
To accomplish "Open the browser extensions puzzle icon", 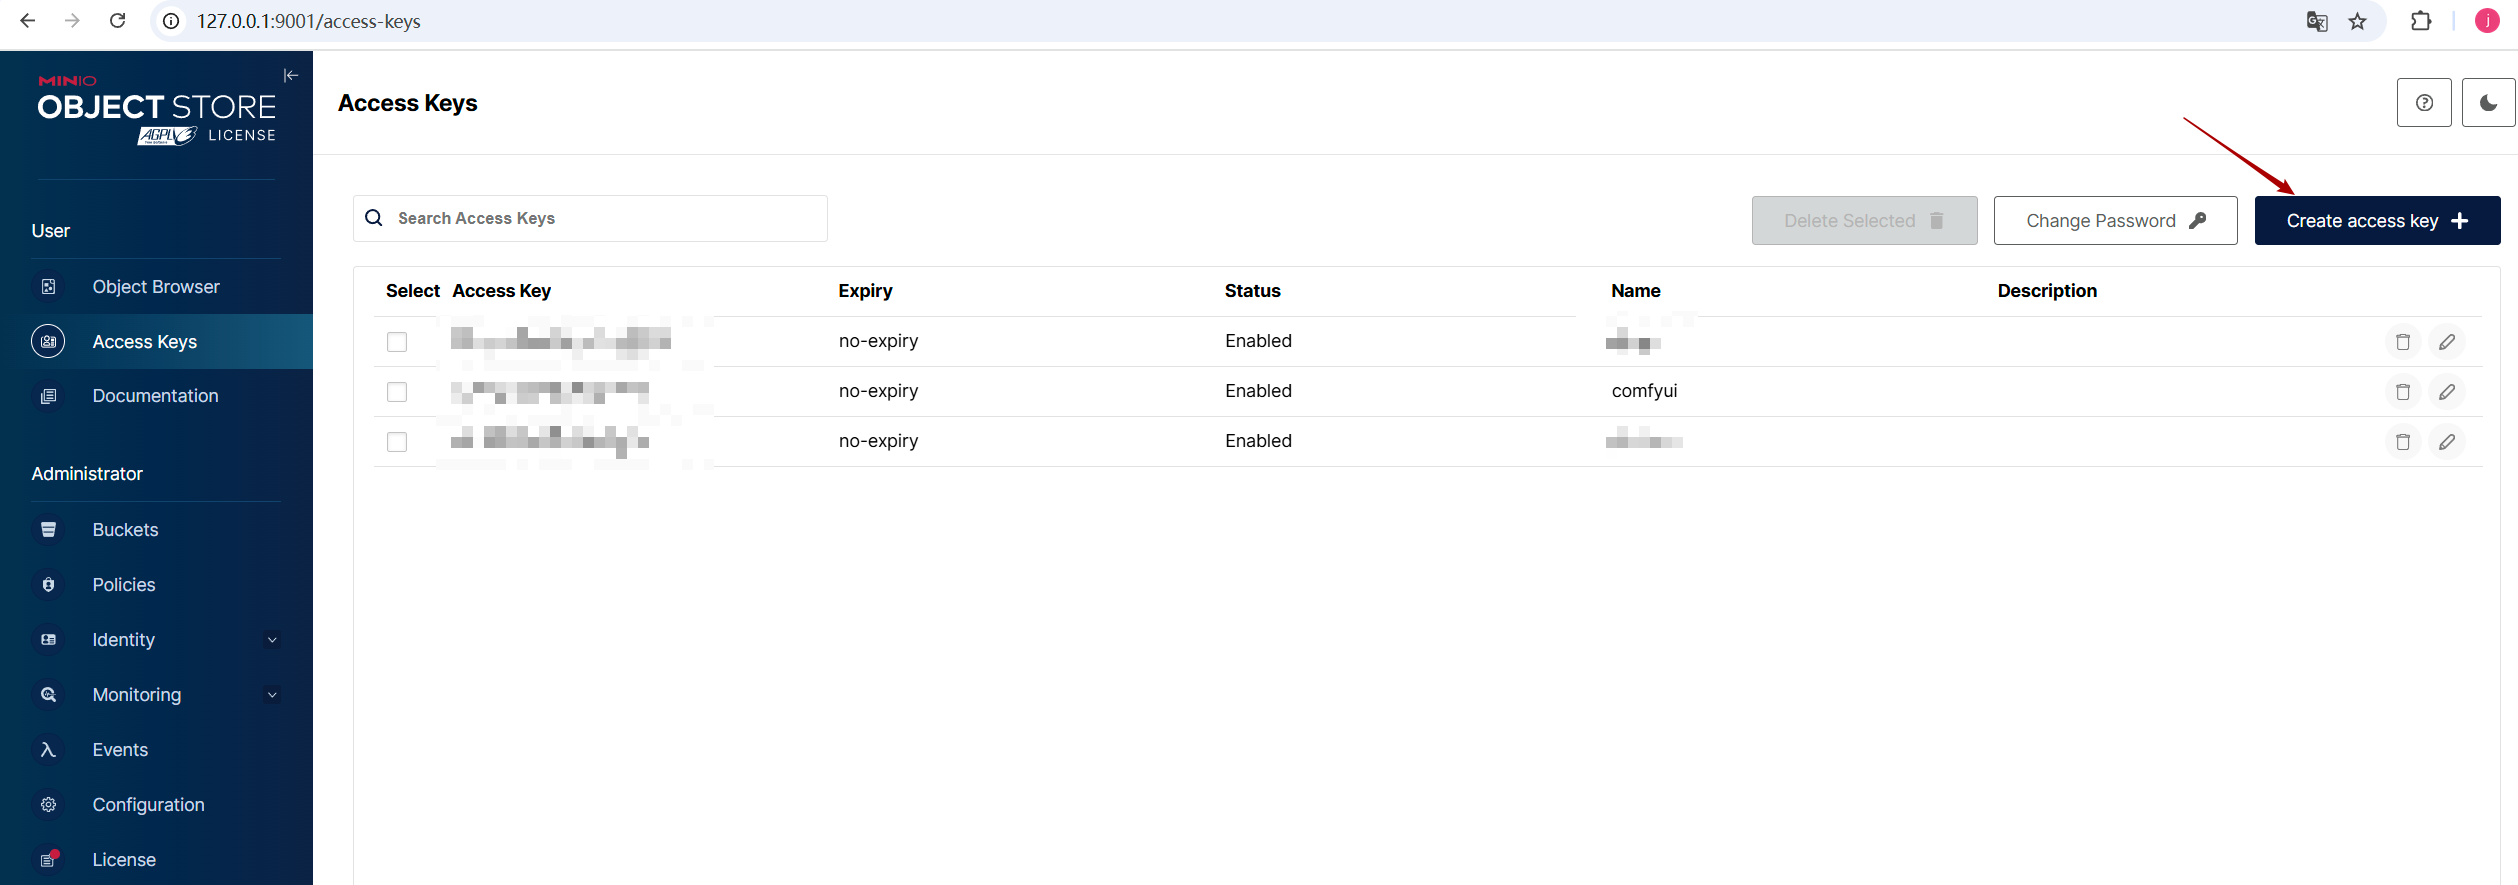I will (x=2421, y=21).
